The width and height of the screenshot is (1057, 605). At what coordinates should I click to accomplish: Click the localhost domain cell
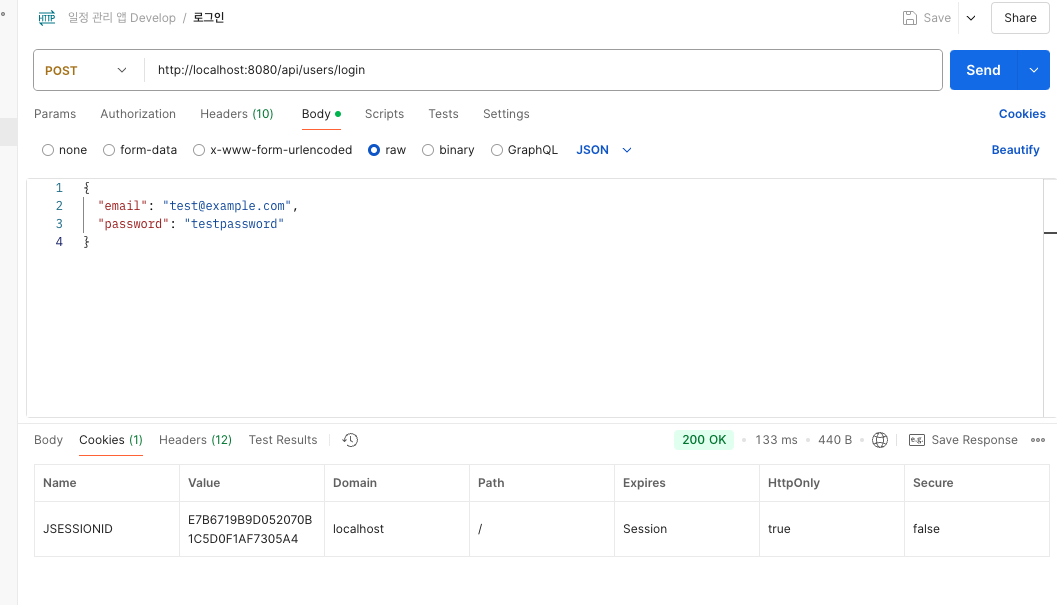tap(397, 529)
